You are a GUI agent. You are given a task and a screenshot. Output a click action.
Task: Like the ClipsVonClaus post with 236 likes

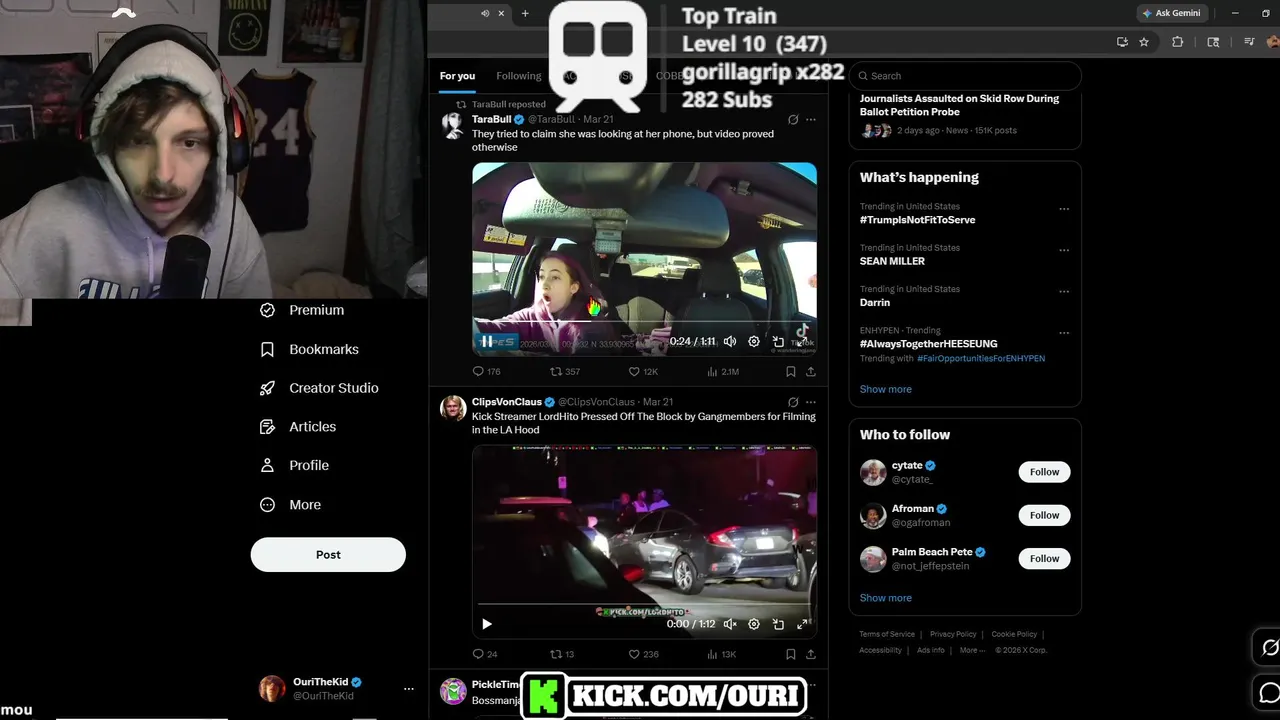pos(643,654)
